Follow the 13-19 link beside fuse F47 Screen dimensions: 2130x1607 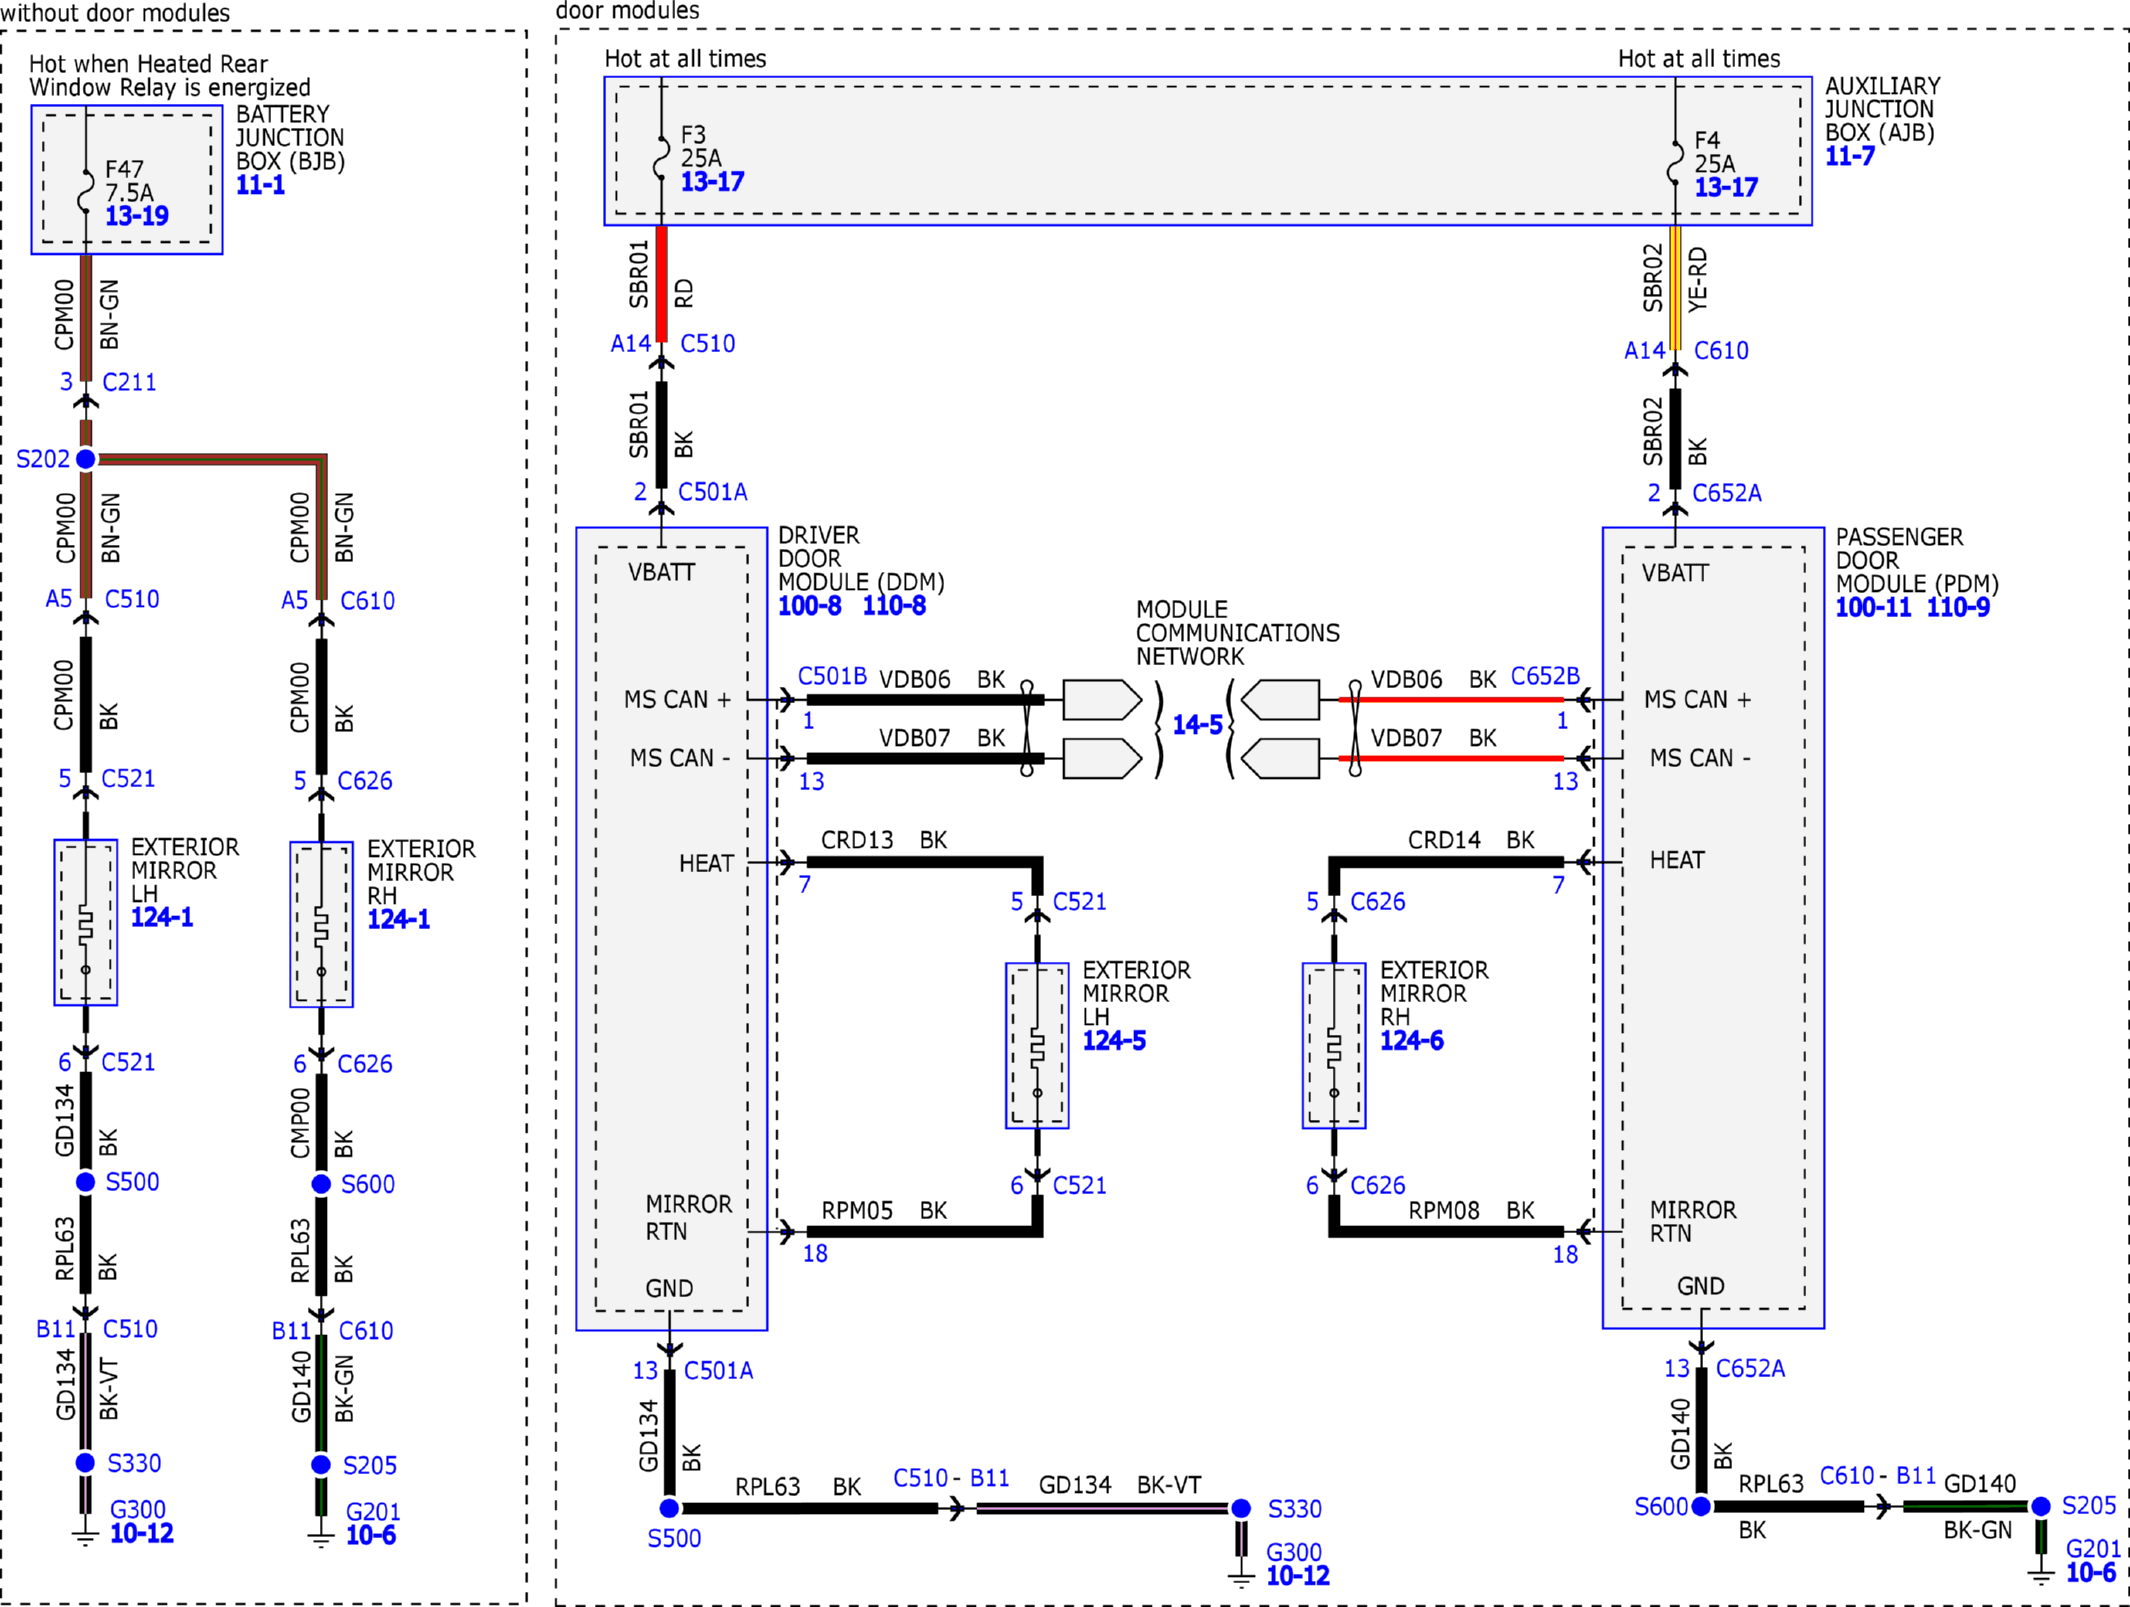click(x=137, y=216)
